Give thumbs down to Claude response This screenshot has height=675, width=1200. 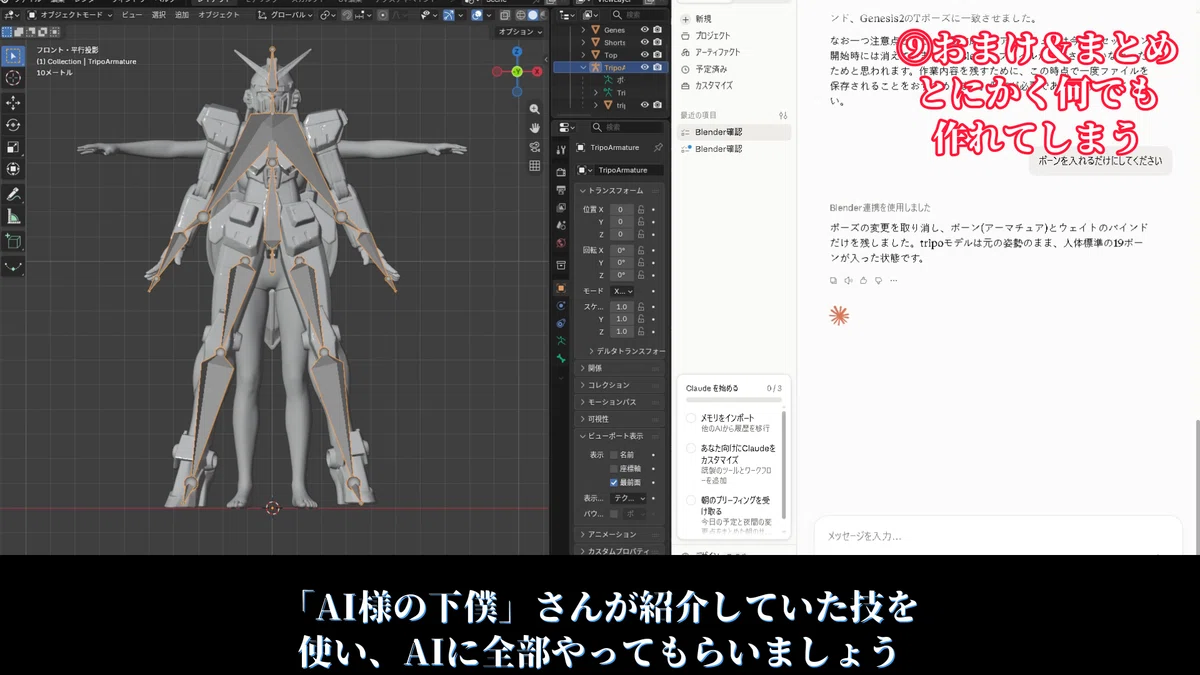878,281
